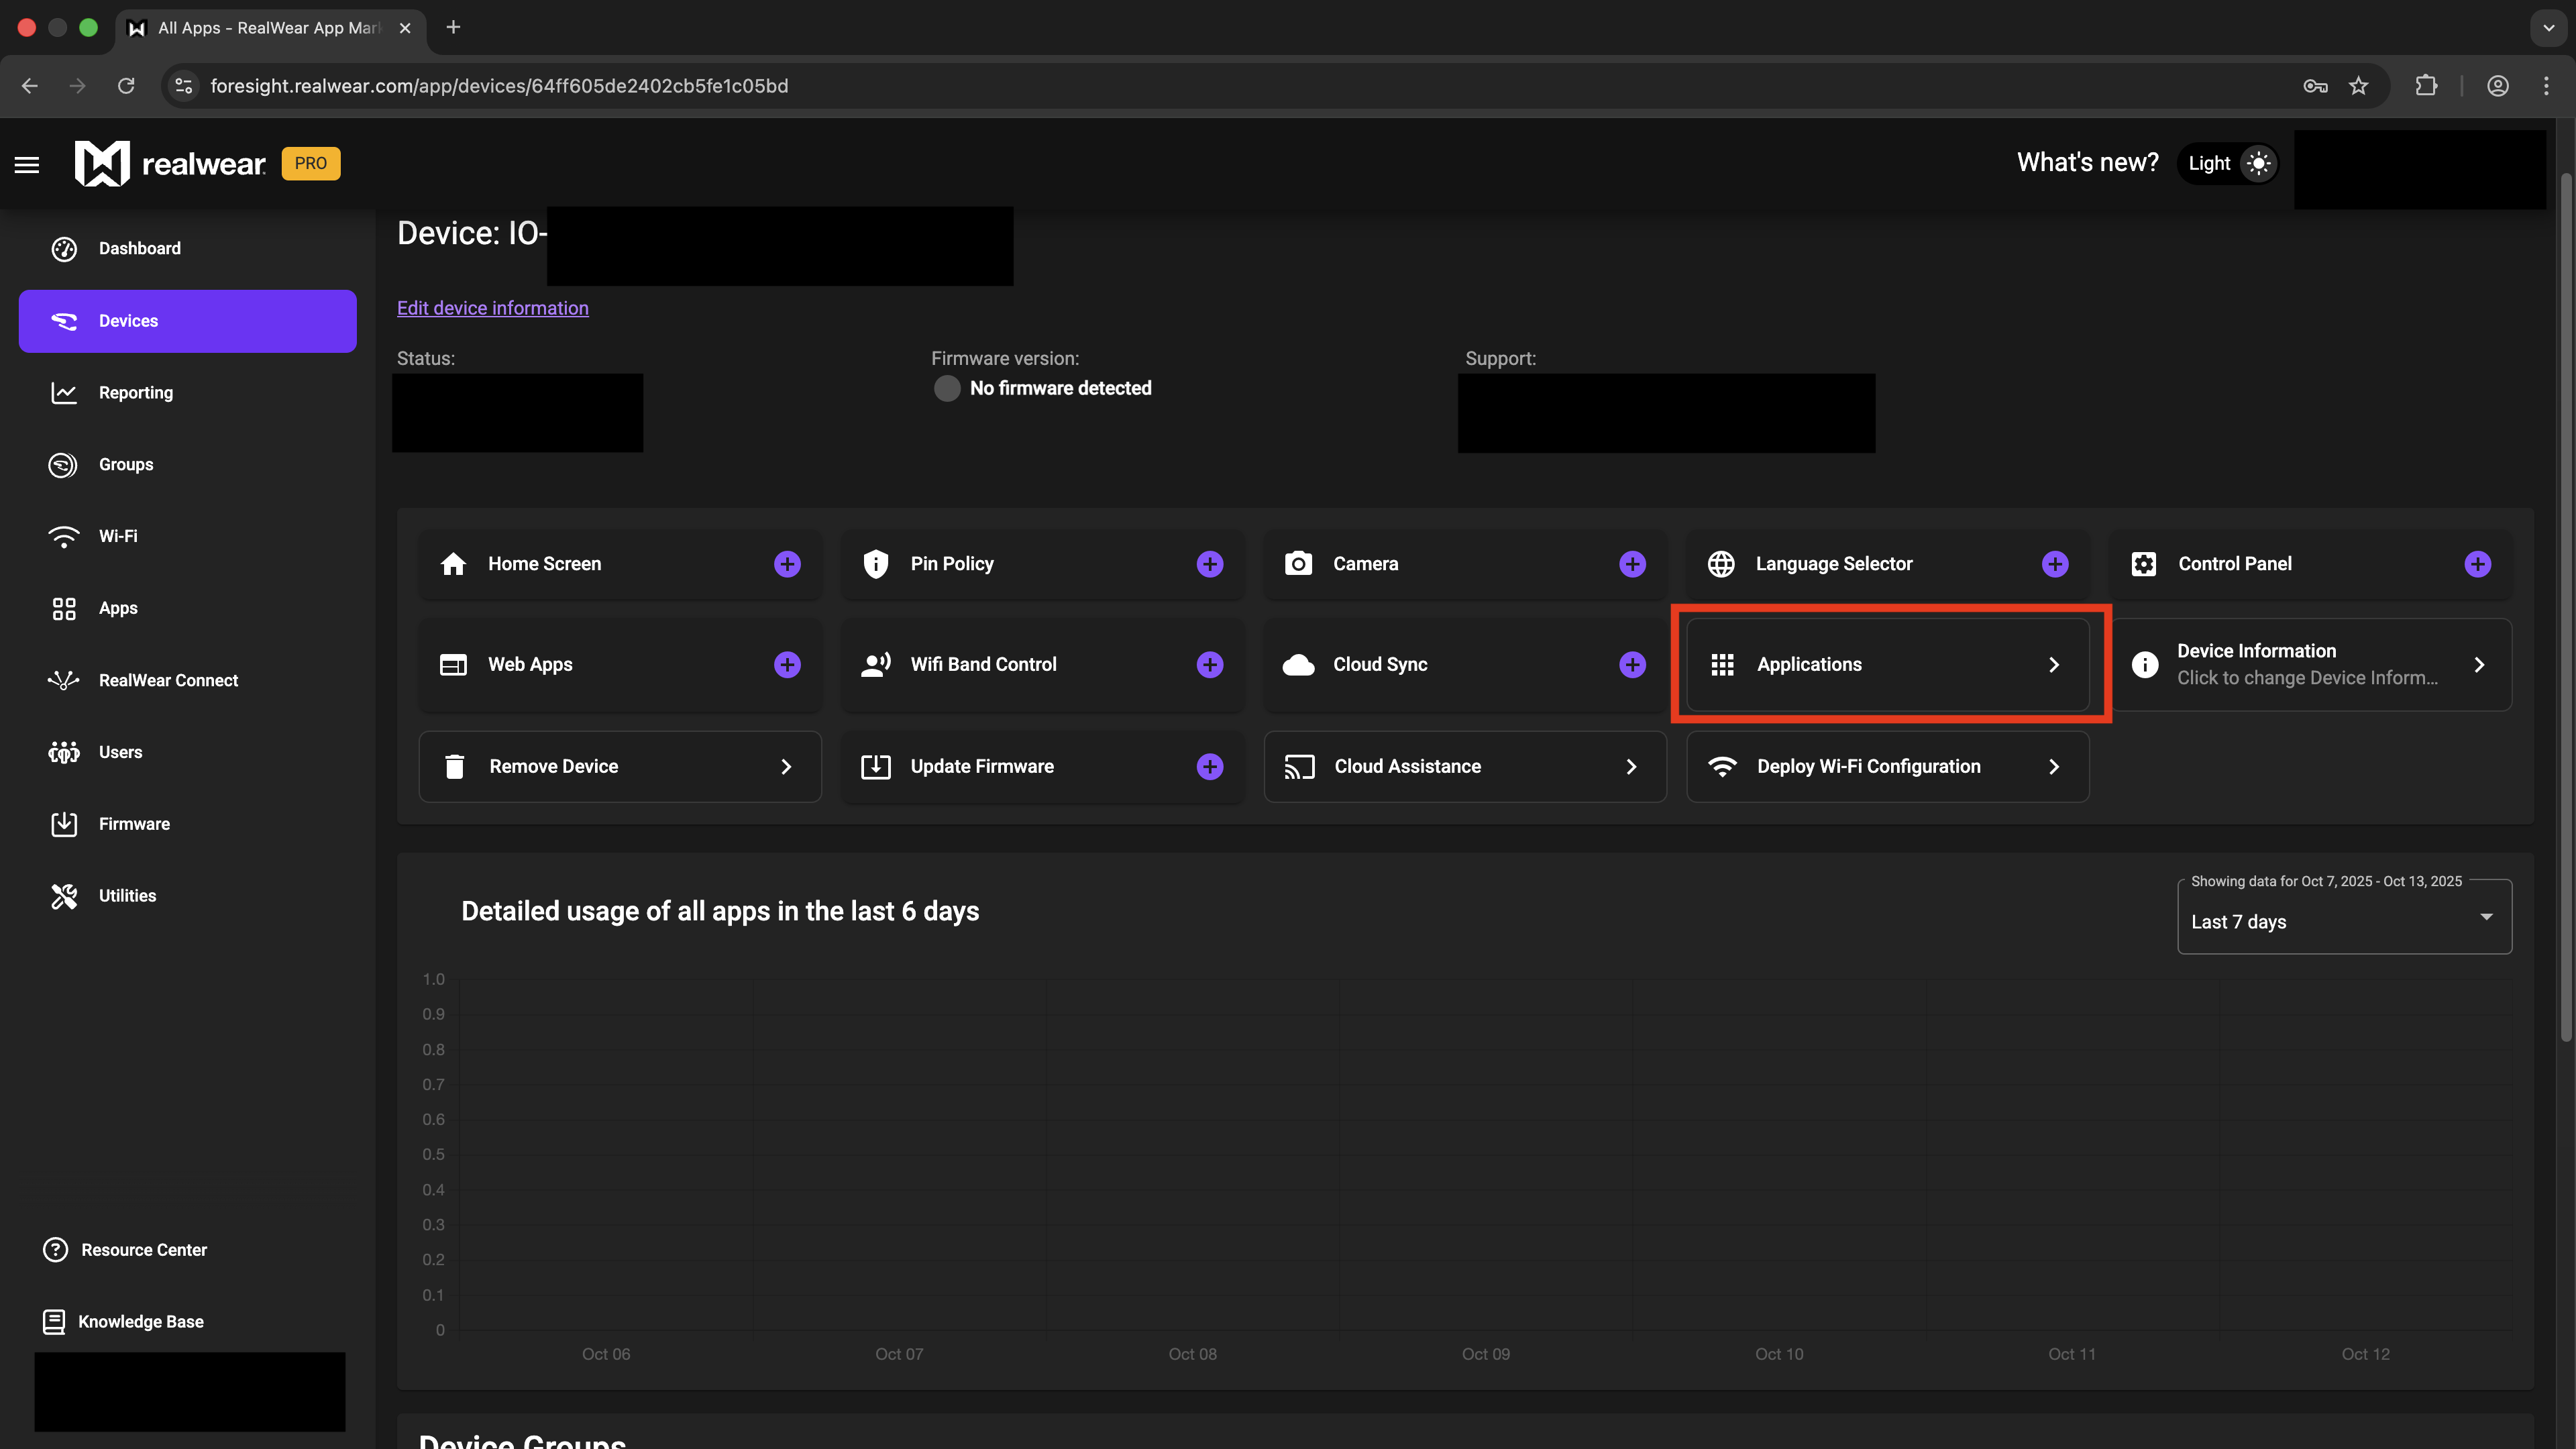Screen dimensions: 2576x1449
Task: Add Language Selector with plus icon
Action: coord(2055,564)
